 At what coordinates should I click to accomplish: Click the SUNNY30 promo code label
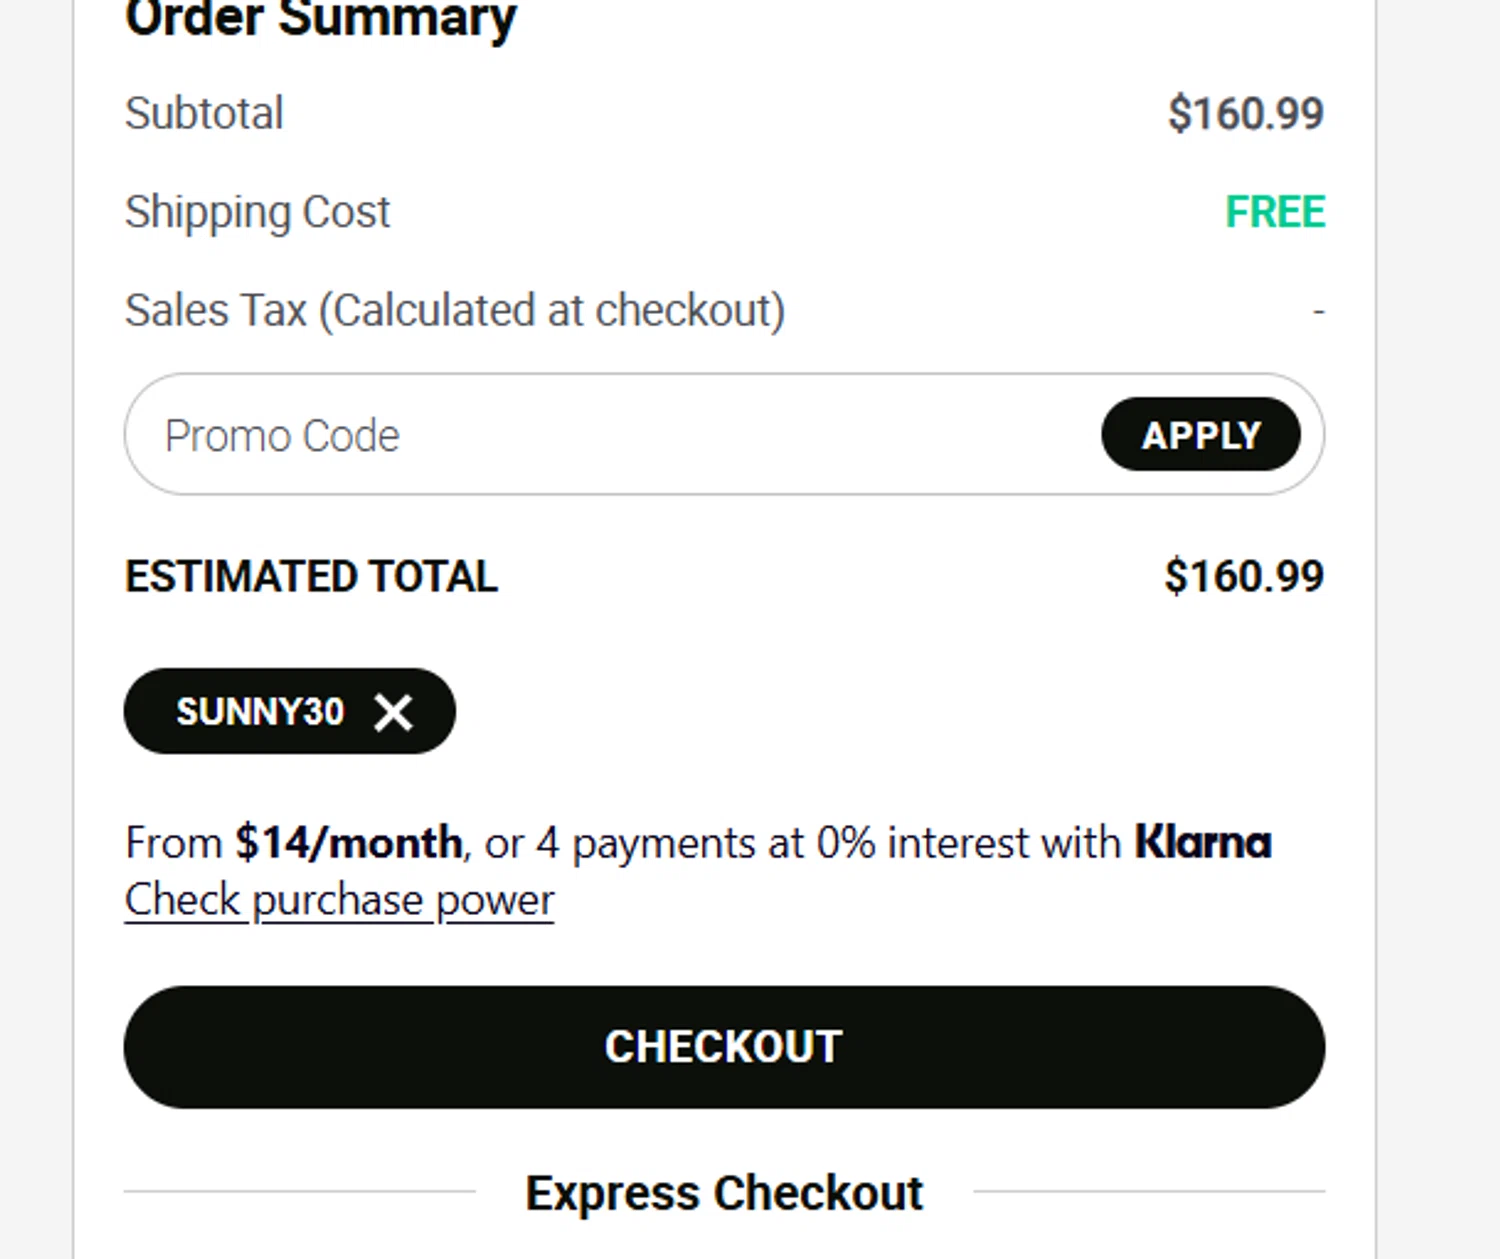[x=260, y=712]
